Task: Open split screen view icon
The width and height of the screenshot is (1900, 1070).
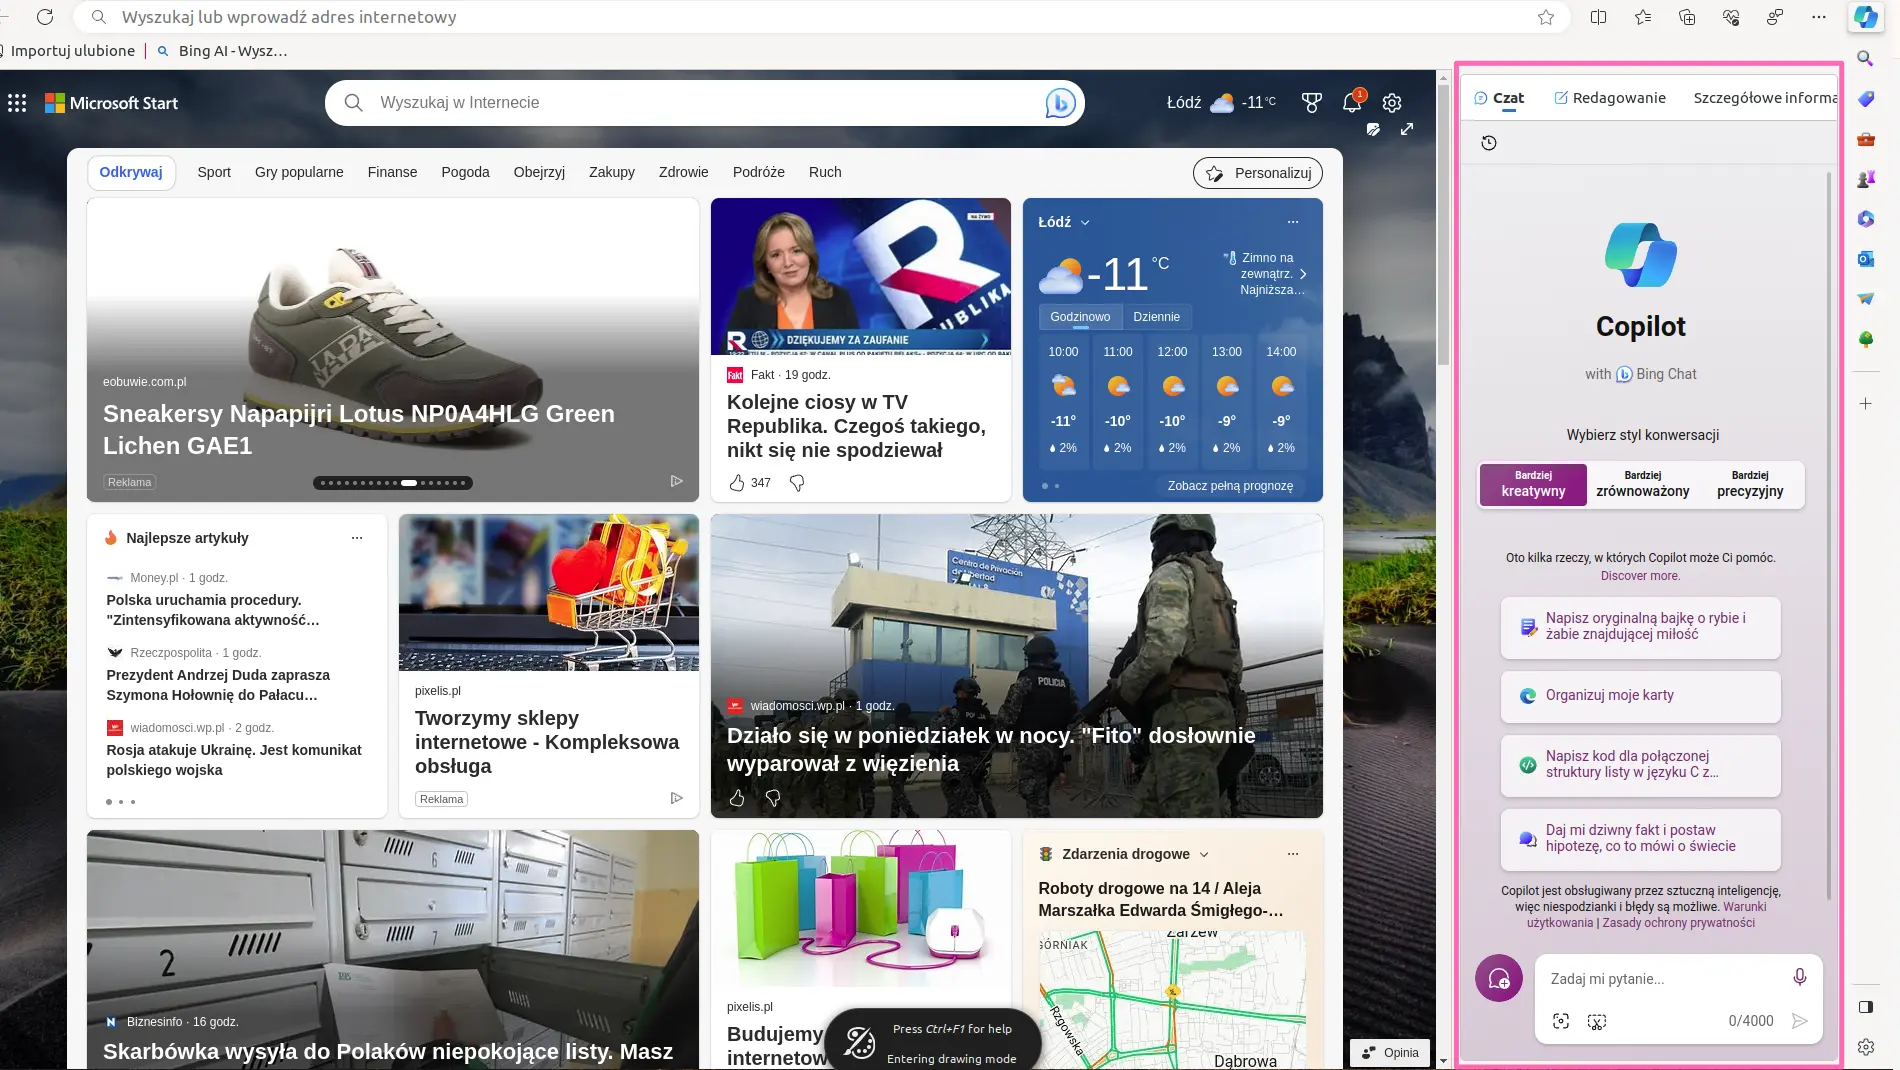Action: (1598, 17)
